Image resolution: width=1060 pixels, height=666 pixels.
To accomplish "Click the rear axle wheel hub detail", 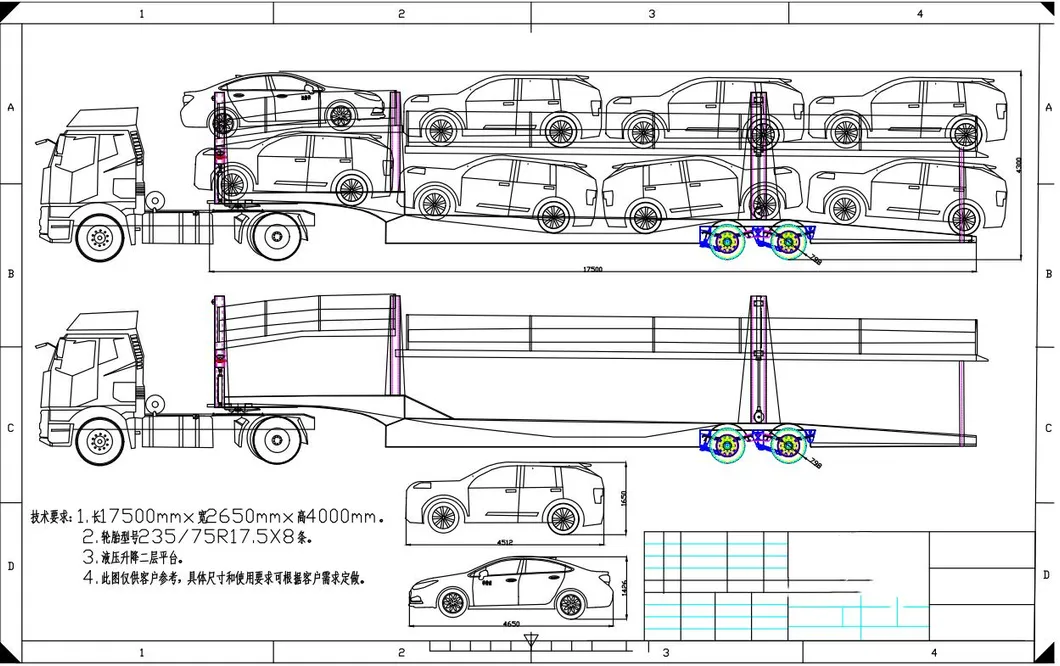I will click(x=725, y=240).
